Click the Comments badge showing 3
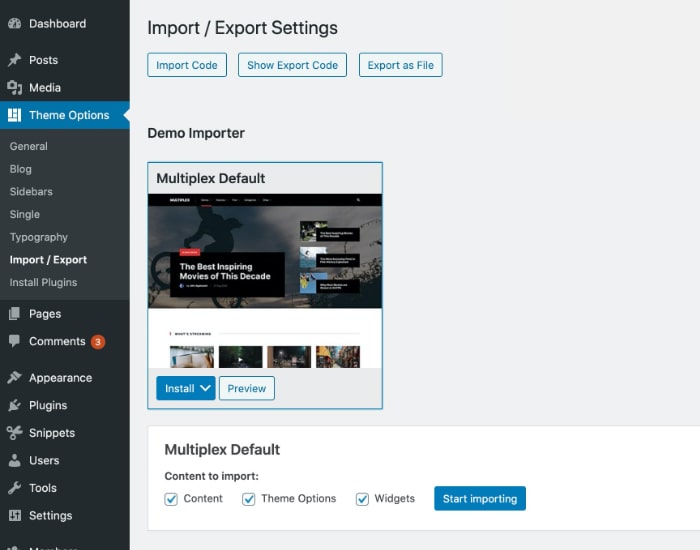700x550 pixels. pyautogui.click(x=98, y=342)
